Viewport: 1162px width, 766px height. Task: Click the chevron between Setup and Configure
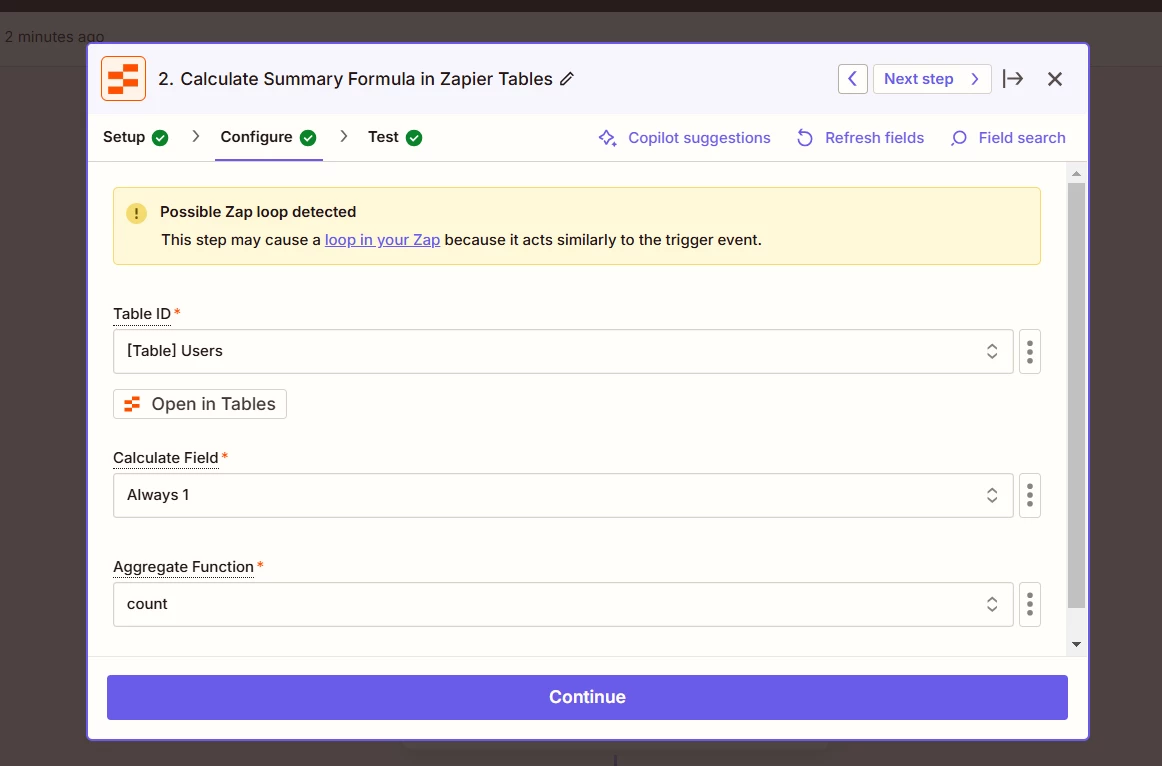pyautogui.click(x=196, y=136)
